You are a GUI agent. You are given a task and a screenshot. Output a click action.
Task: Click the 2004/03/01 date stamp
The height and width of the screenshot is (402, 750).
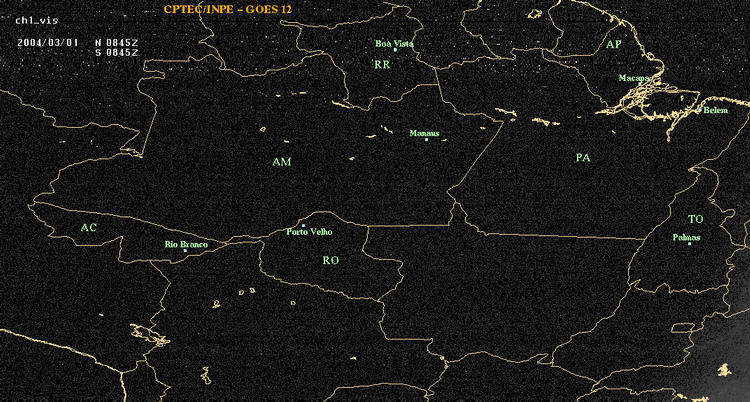(x=47, y=42)
